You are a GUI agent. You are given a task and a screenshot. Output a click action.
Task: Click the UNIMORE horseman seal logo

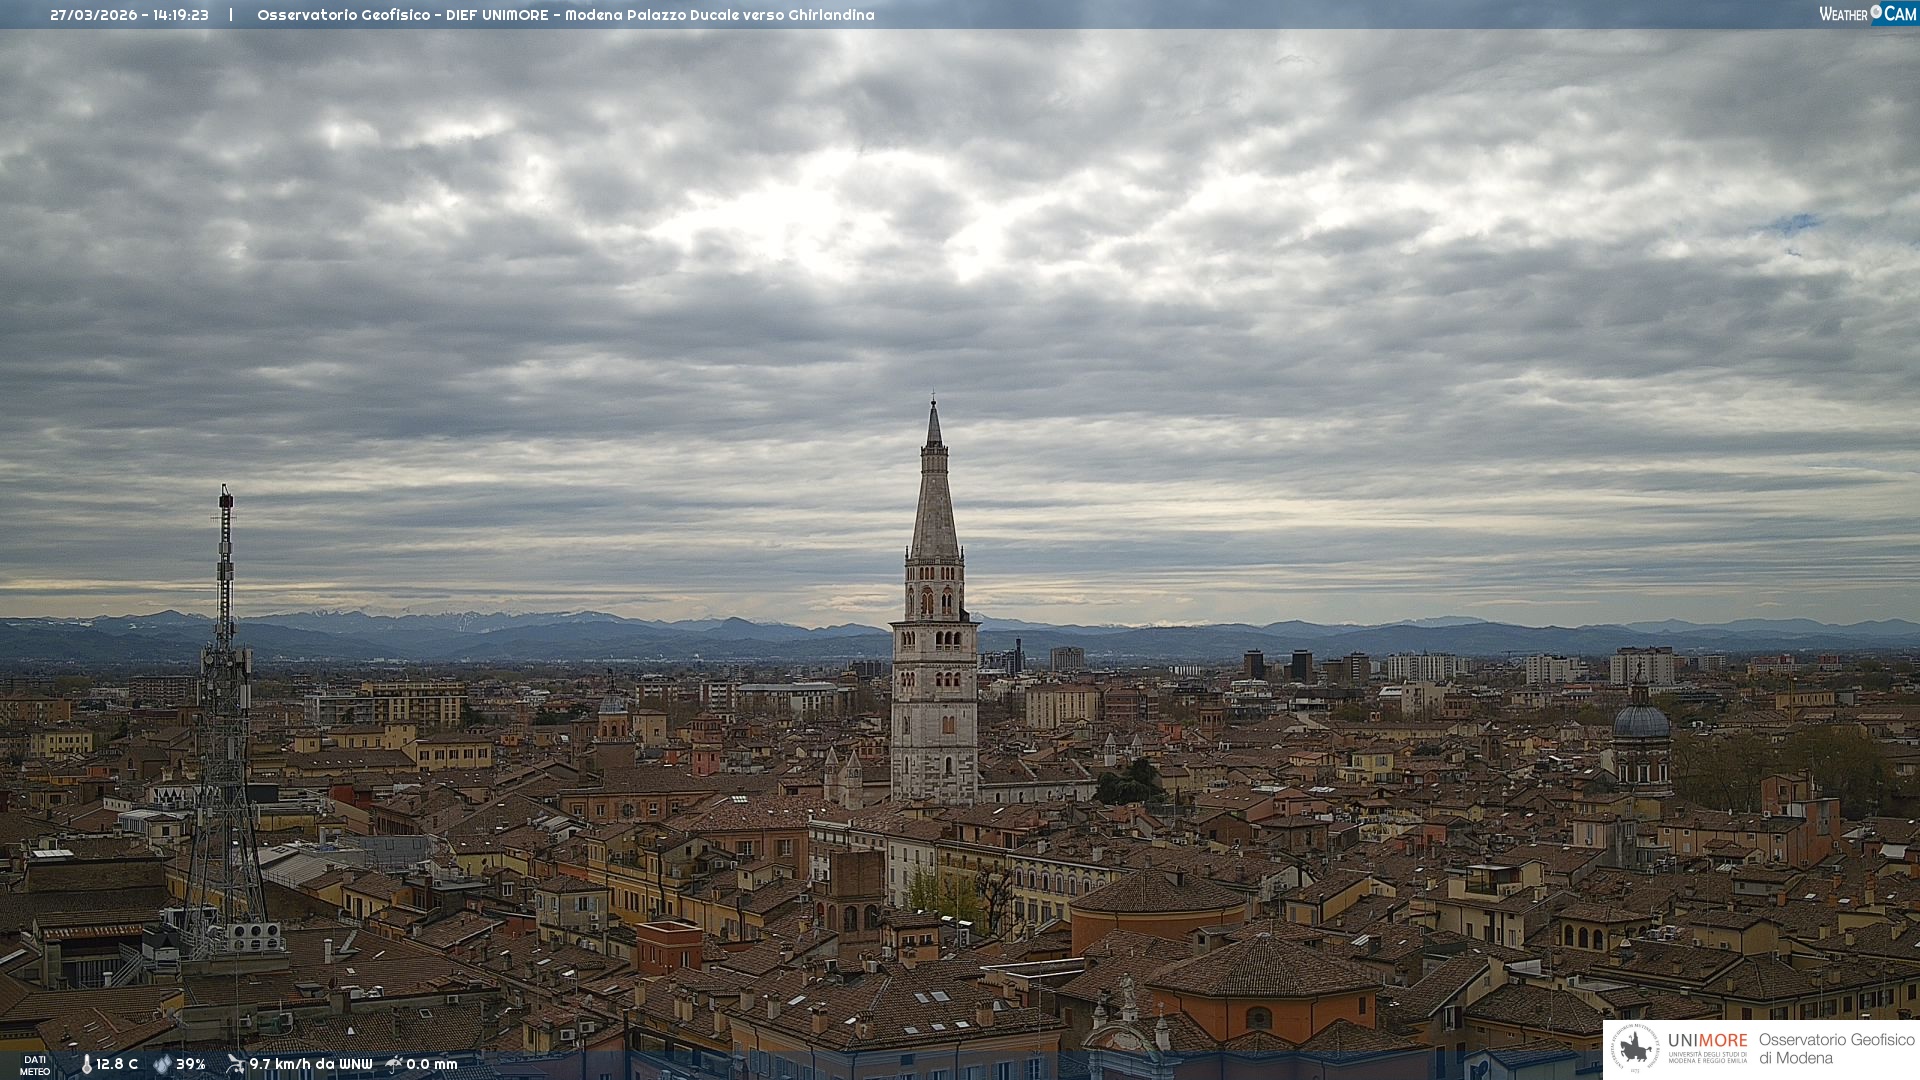tap(1636, 1048)
